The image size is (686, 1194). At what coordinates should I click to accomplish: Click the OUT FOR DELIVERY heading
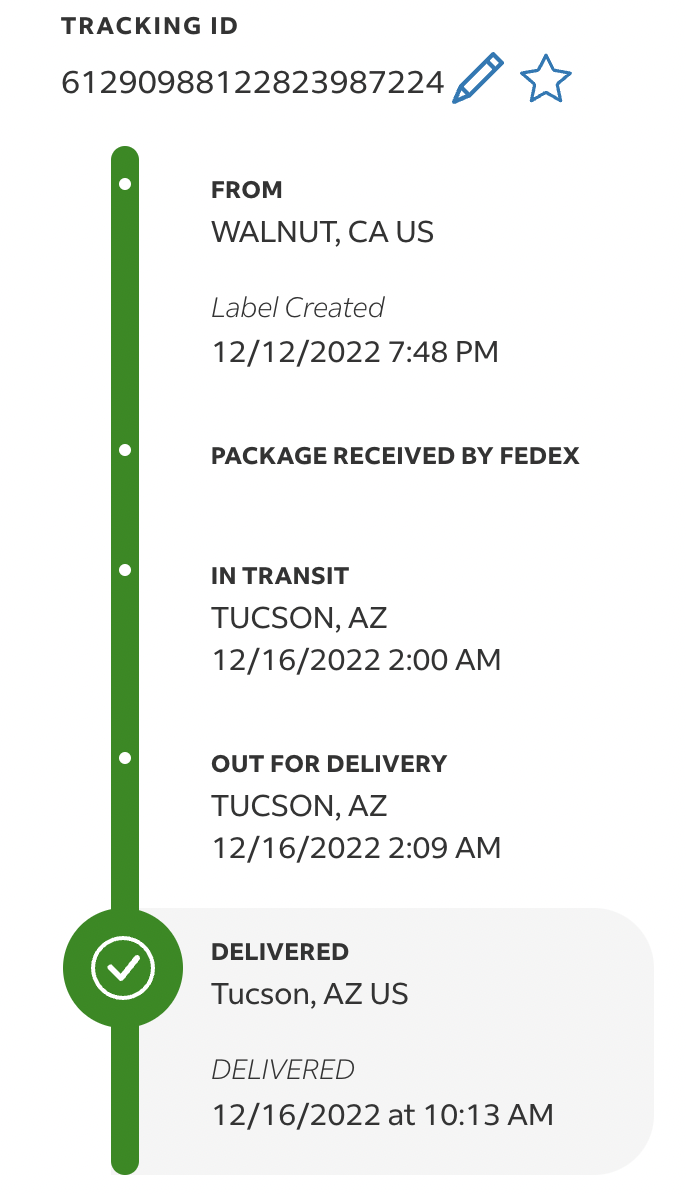tap(329, 764)
